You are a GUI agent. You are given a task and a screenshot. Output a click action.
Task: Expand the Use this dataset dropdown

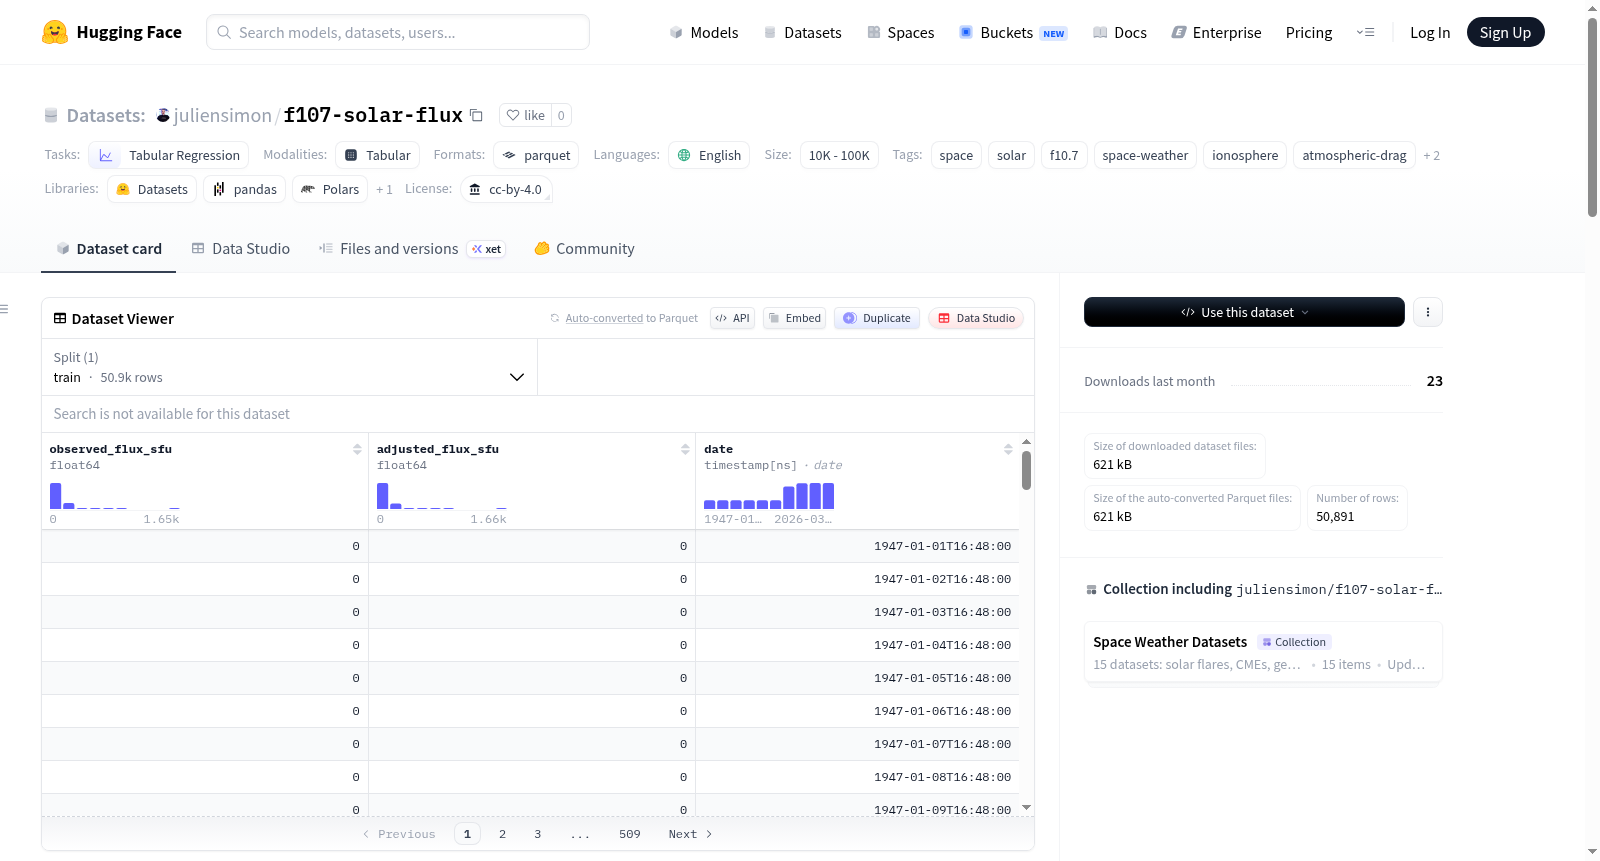(1244, 312)
